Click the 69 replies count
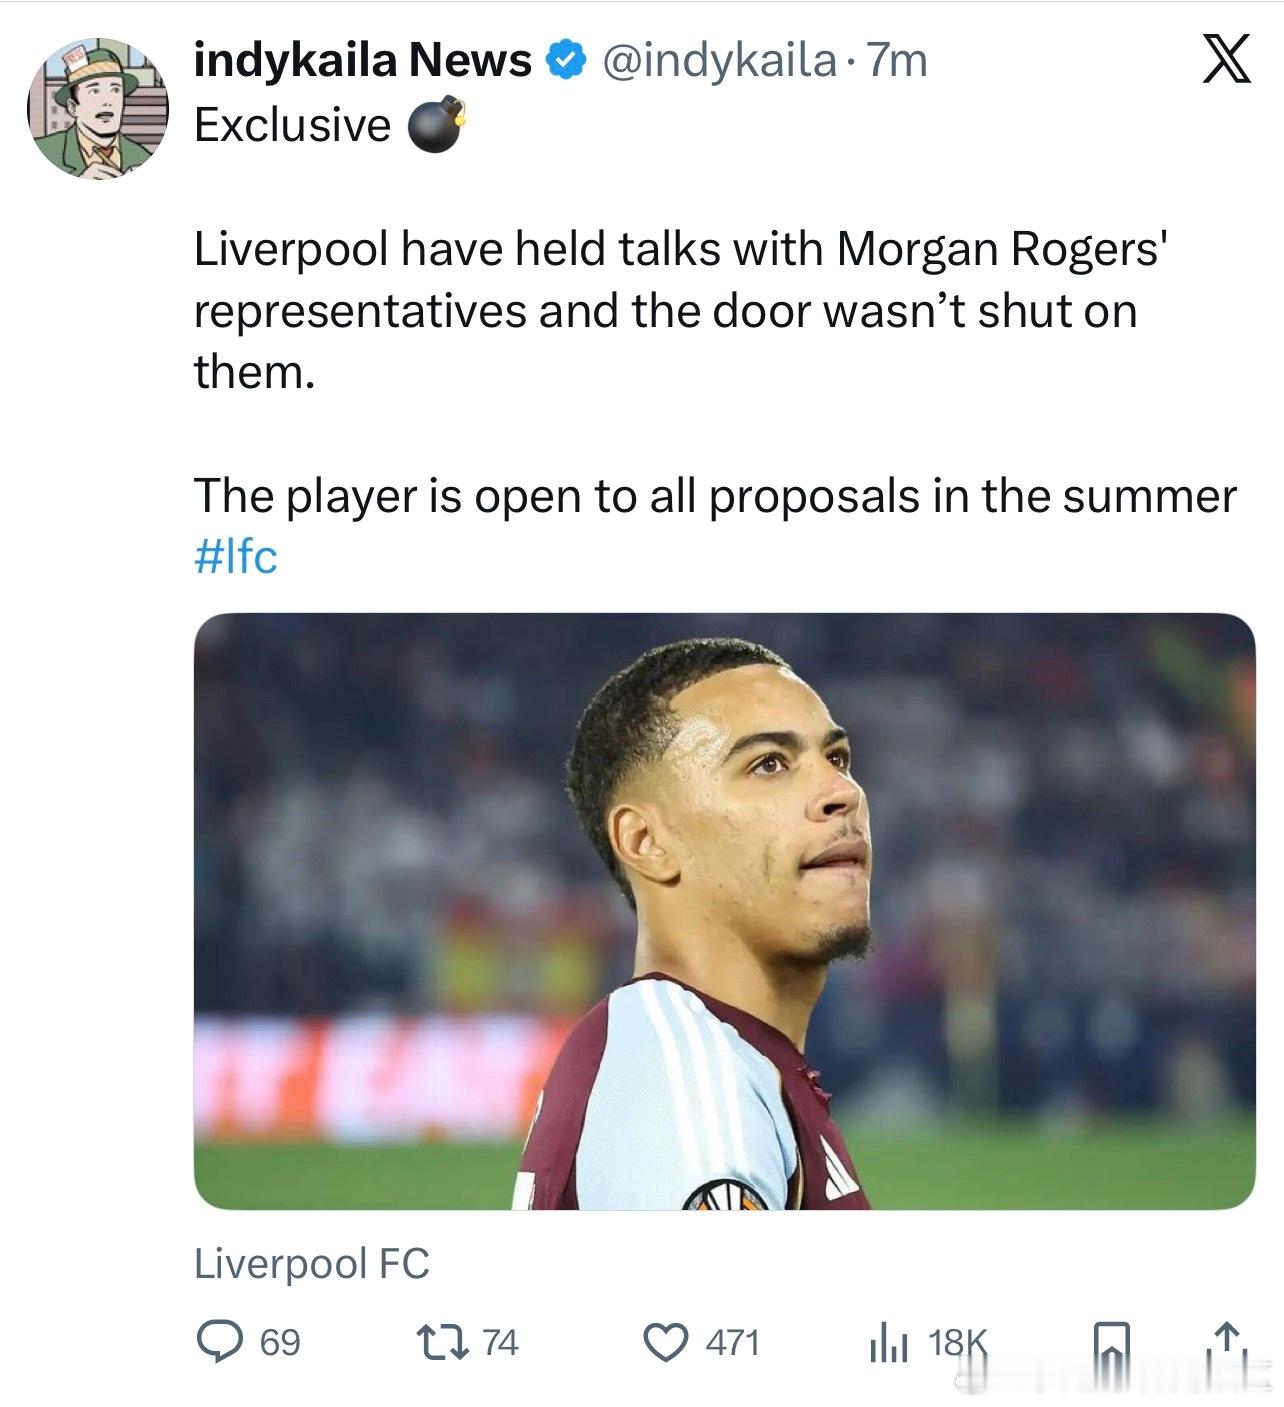 pyautogui.click(x=280, y=1342)
